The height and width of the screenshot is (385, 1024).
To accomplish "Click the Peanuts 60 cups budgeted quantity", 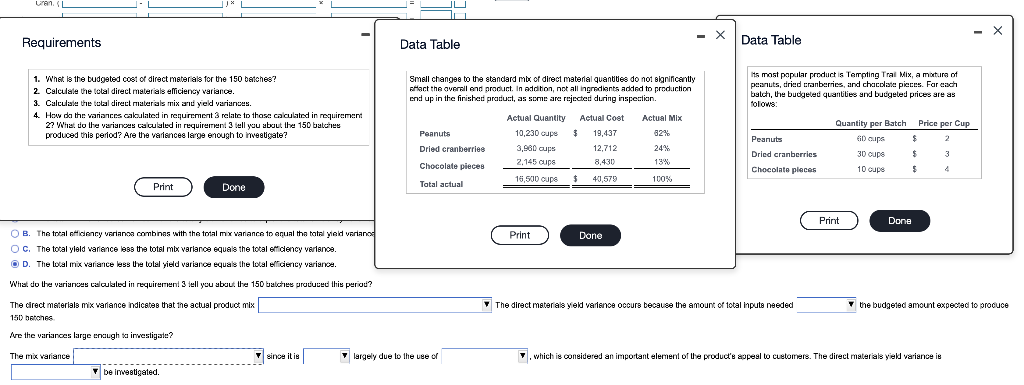I will (871, 138).
